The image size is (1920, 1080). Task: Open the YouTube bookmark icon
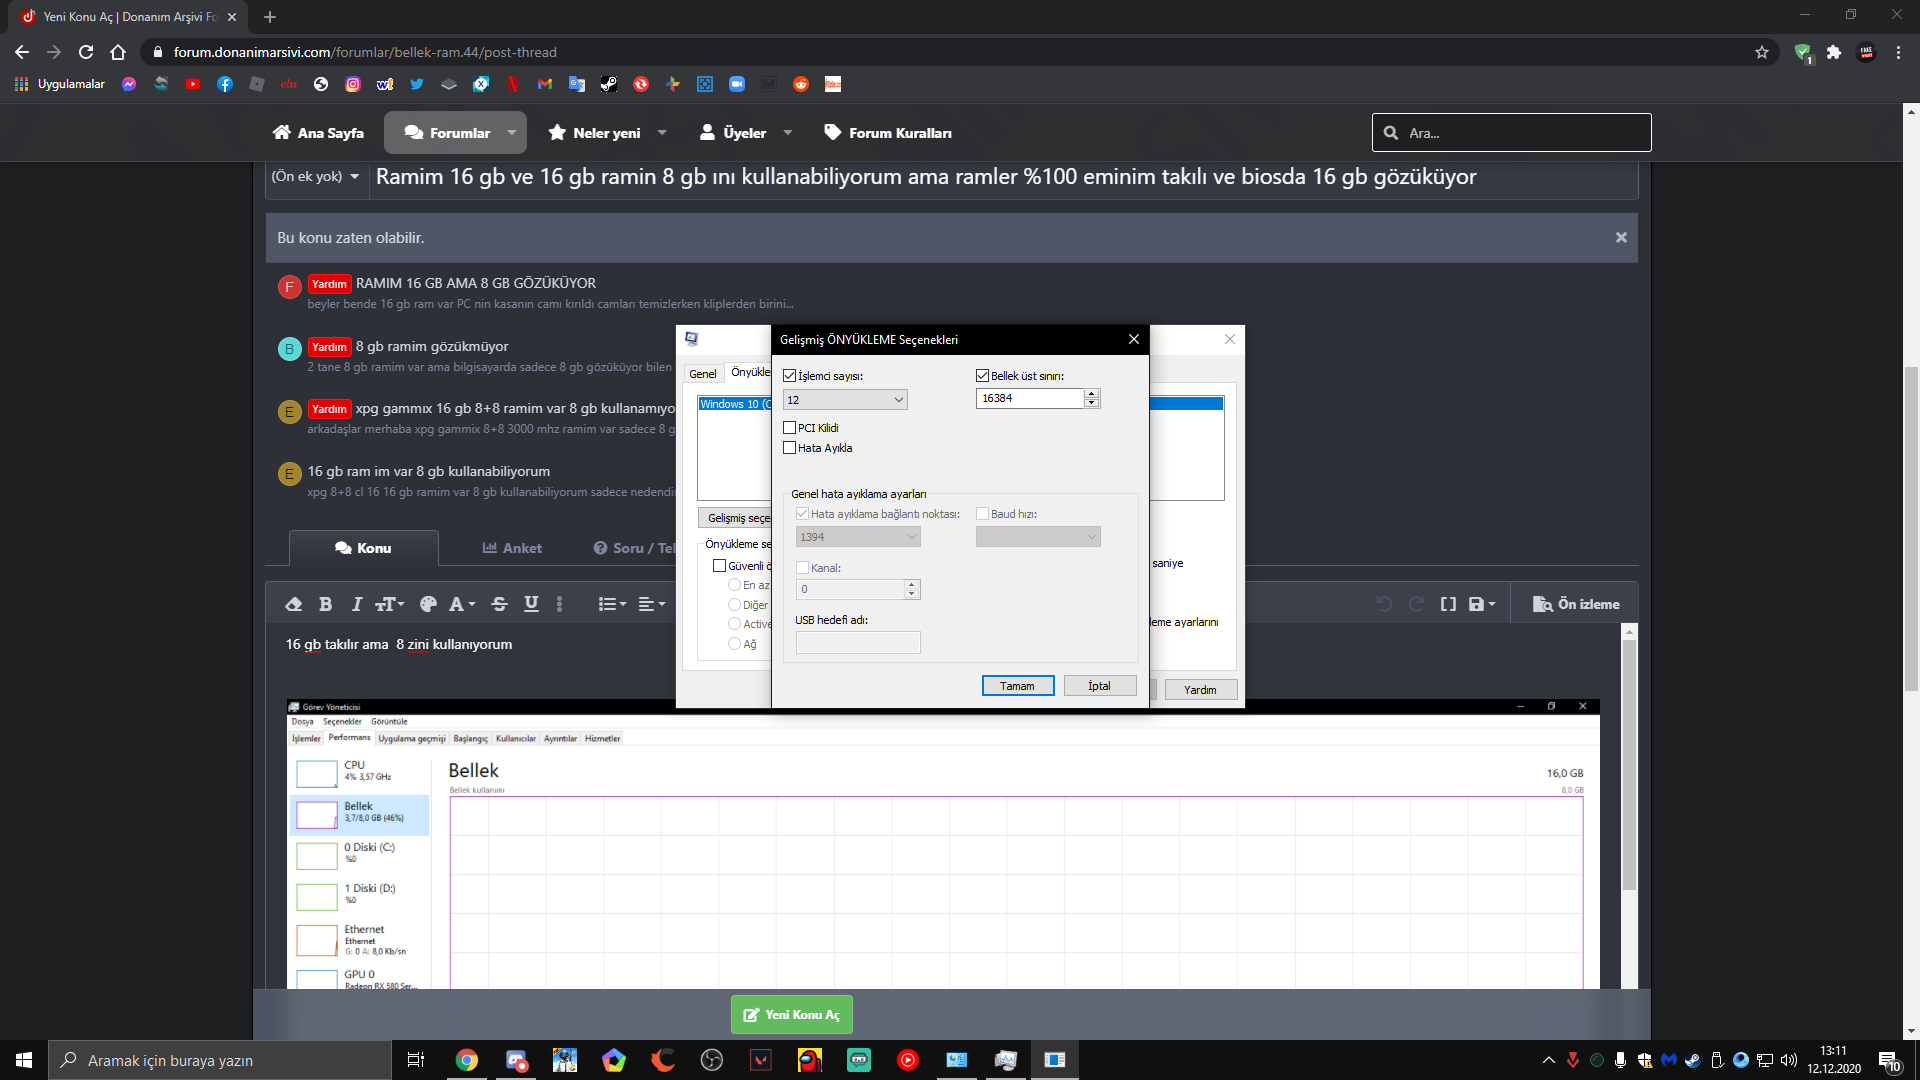tap(193, 84)
